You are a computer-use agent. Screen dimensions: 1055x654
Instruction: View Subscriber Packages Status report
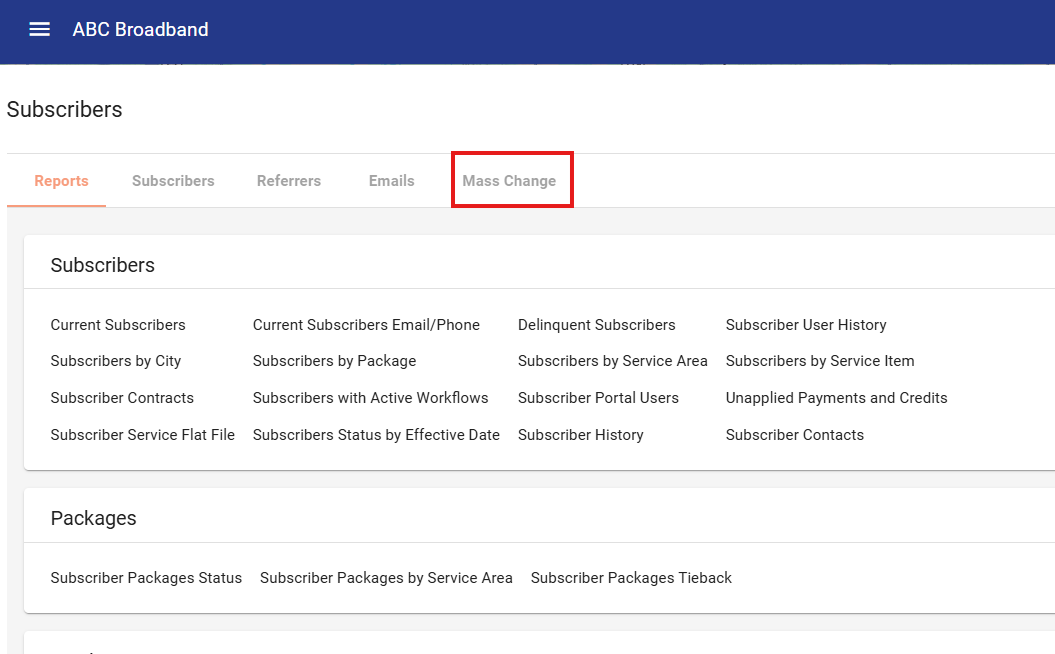coord(146,578)
